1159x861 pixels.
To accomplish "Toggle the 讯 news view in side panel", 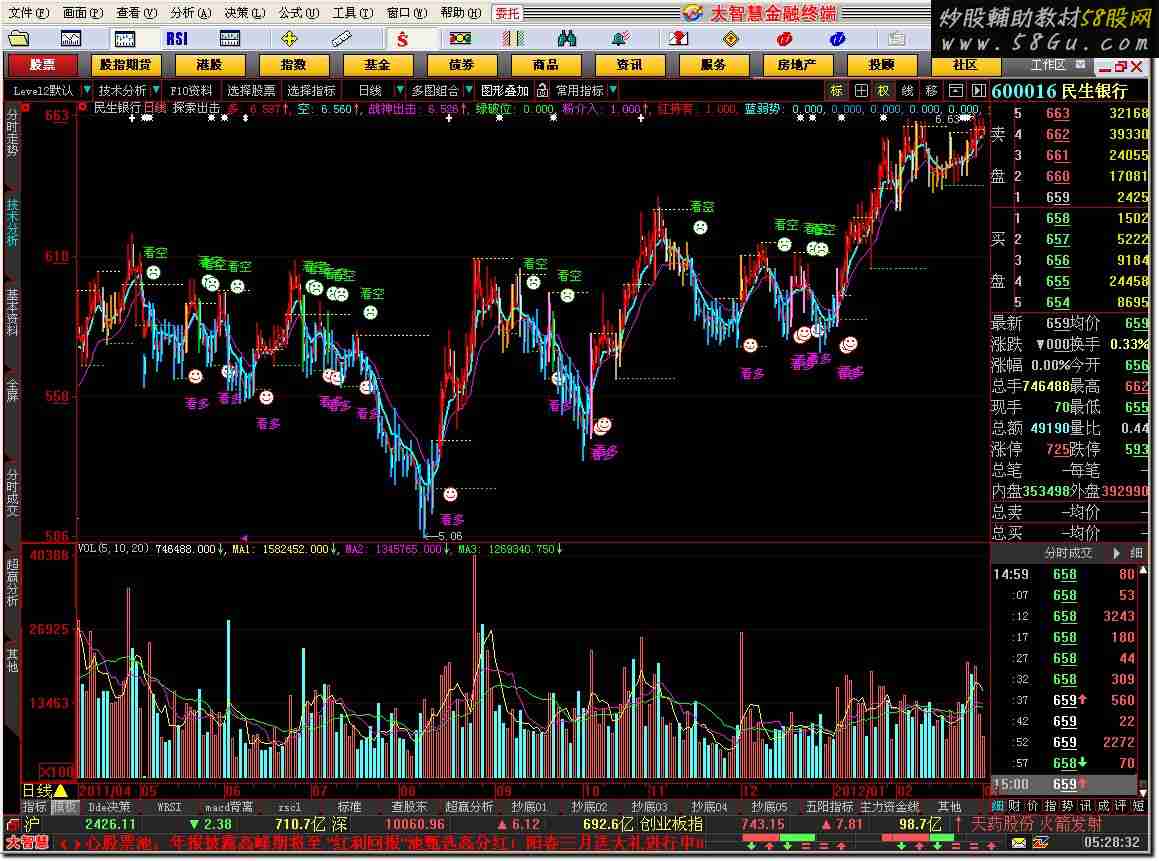I will click(1086, 806).
